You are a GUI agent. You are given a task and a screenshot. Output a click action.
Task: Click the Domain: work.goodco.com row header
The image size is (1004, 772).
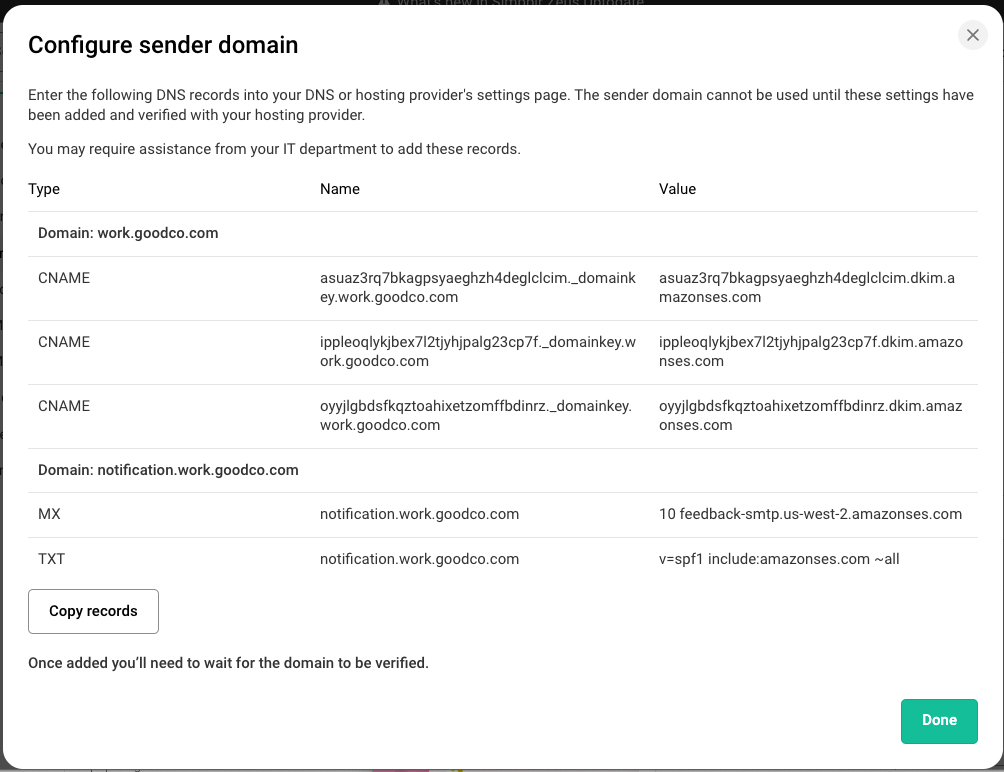pos(126,233)
